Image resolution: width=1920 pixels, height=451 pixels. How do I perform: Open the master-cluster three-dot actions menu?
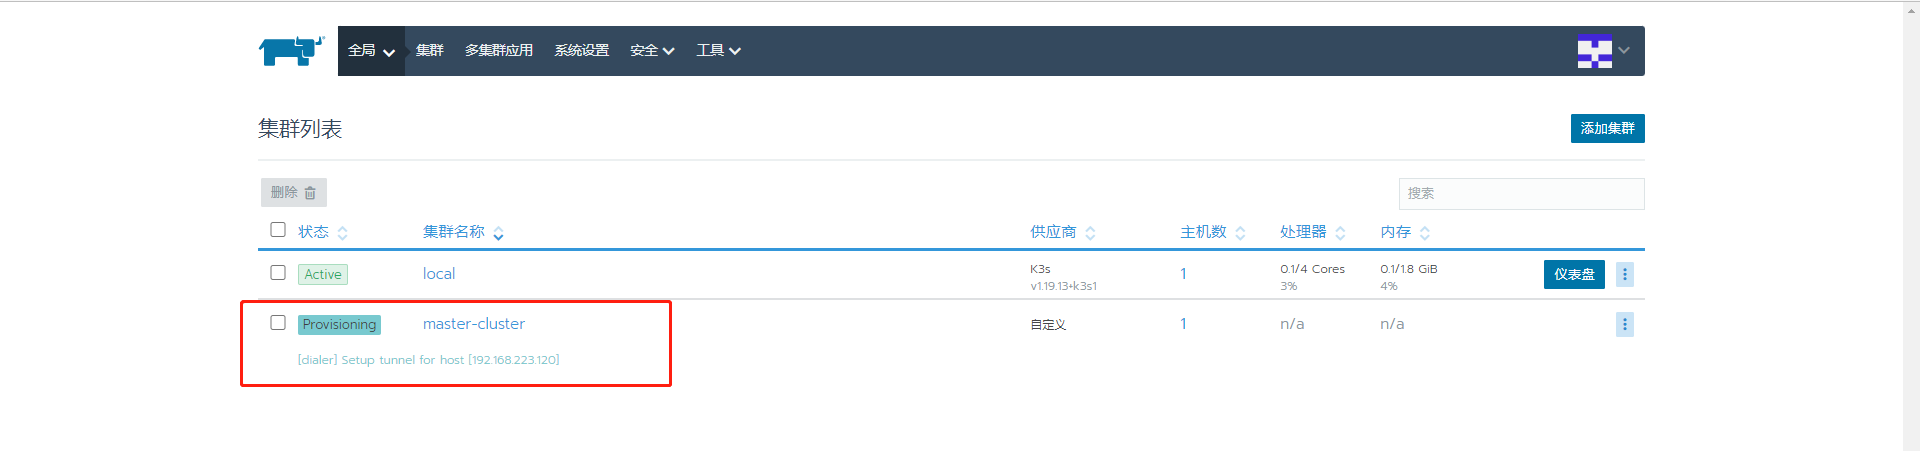(1624, 324)
